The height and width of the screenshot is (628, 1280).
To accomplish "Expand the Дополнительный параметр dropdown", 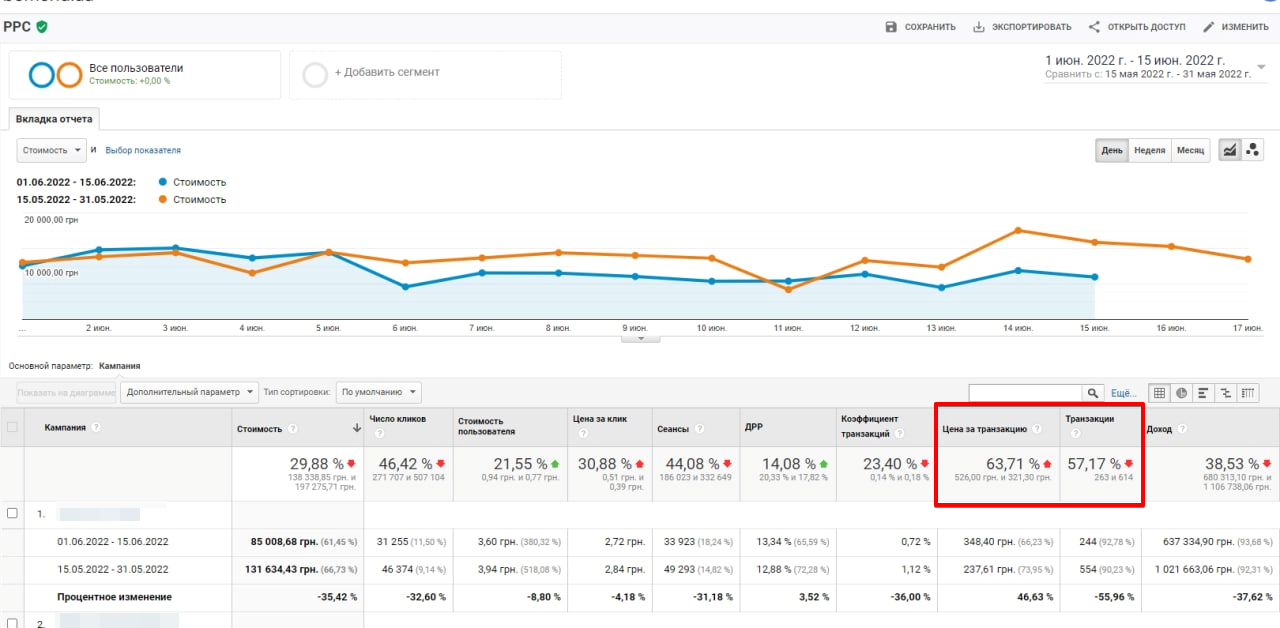I will point(189,392).
